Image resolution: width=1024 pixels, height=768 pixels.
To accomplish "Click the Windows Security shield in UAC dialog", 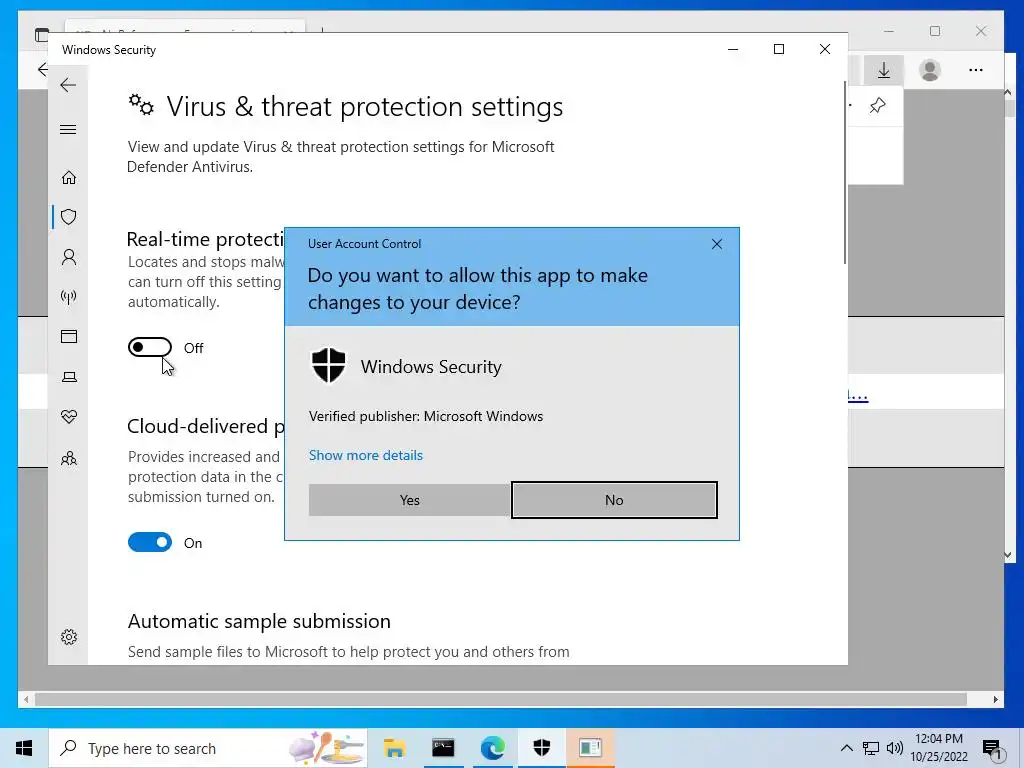I will pos(328,366).
